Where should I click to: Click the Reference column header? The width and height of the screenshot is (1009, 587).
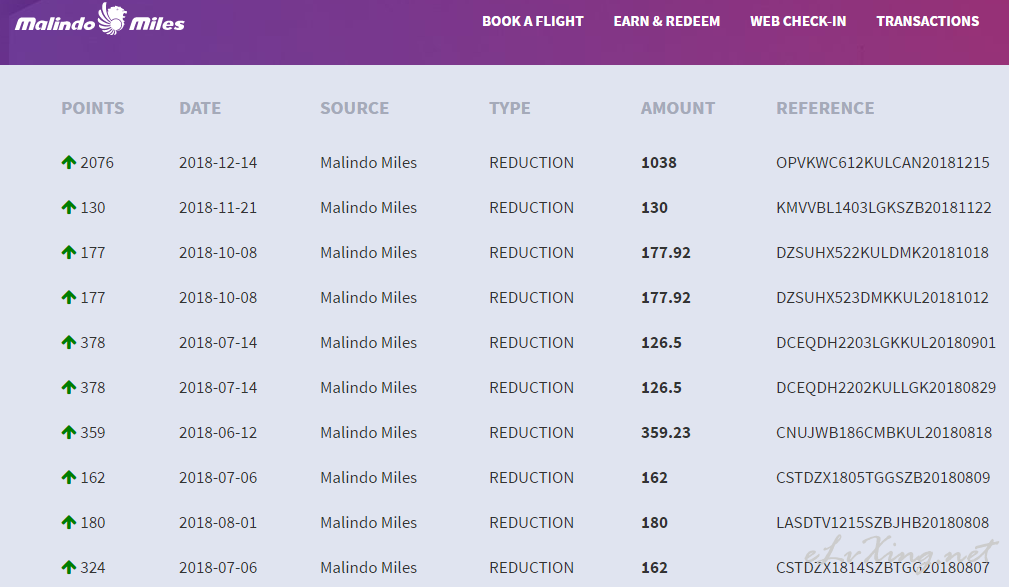(825, 108)
